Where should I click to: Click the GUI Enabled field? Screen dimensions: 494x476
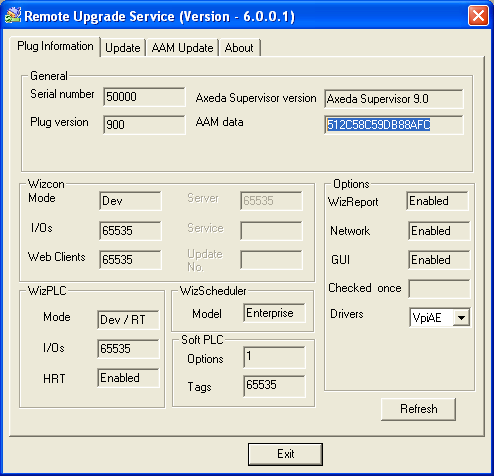pyautogui.click(x=439, y=260)
